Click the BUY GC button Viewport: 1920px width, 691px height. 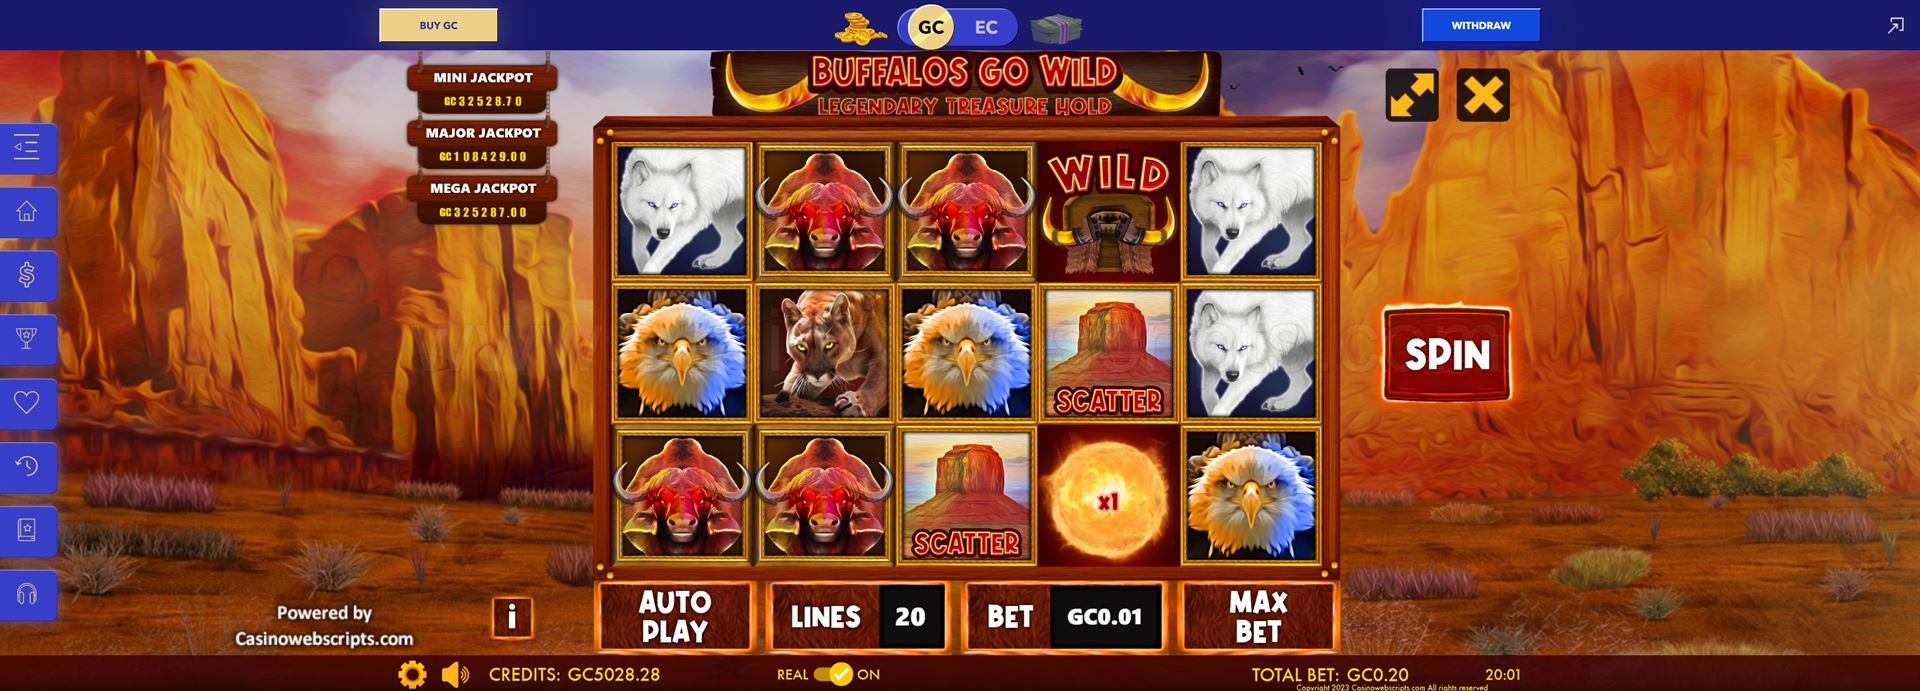pyautogui.click(x=438, y=25)
